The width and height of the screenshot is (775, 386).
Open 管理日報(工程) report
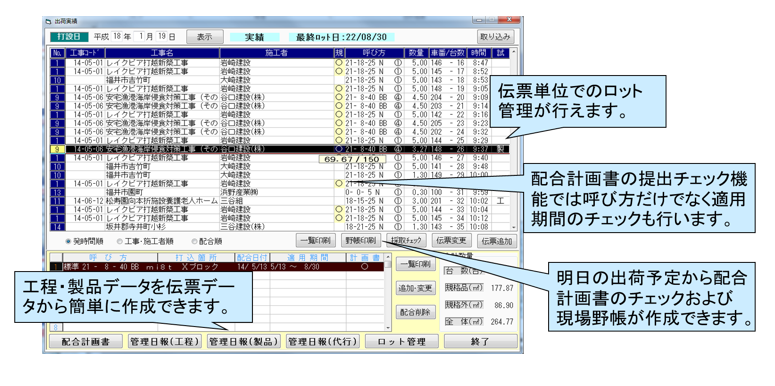coord(165,342)
